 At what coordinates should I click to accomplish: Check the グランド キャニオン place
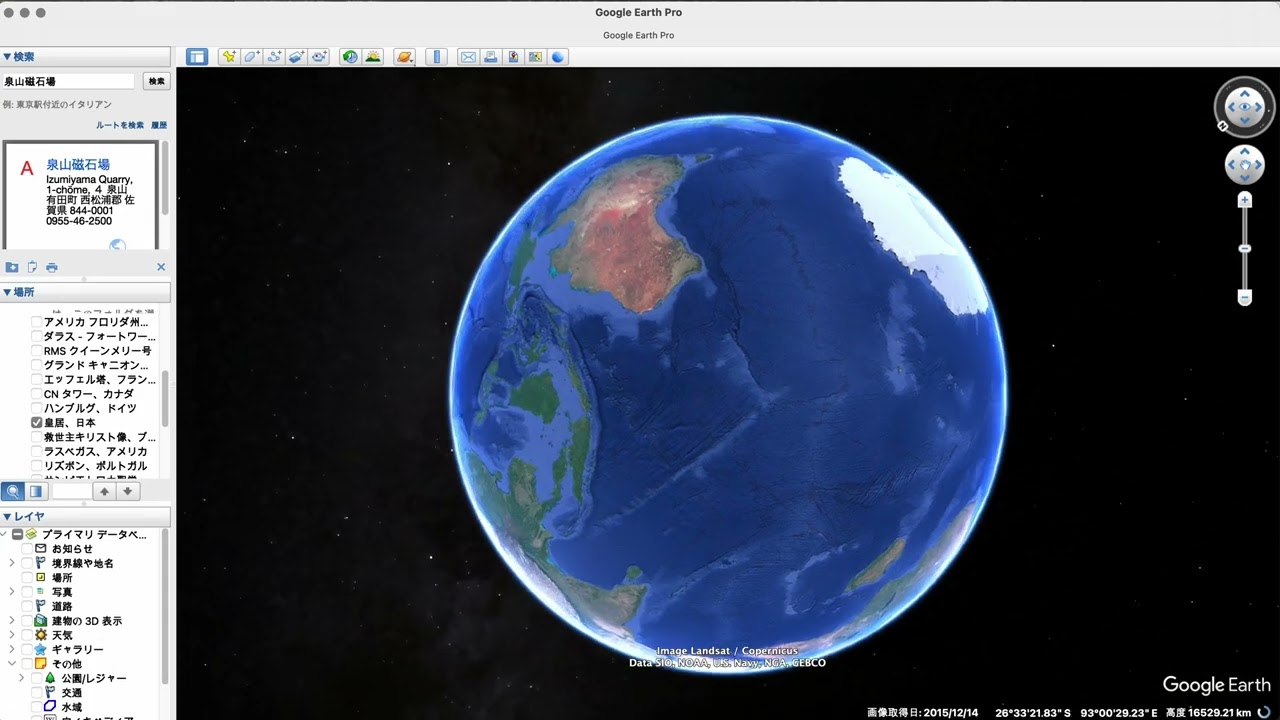tap(37, 365)
